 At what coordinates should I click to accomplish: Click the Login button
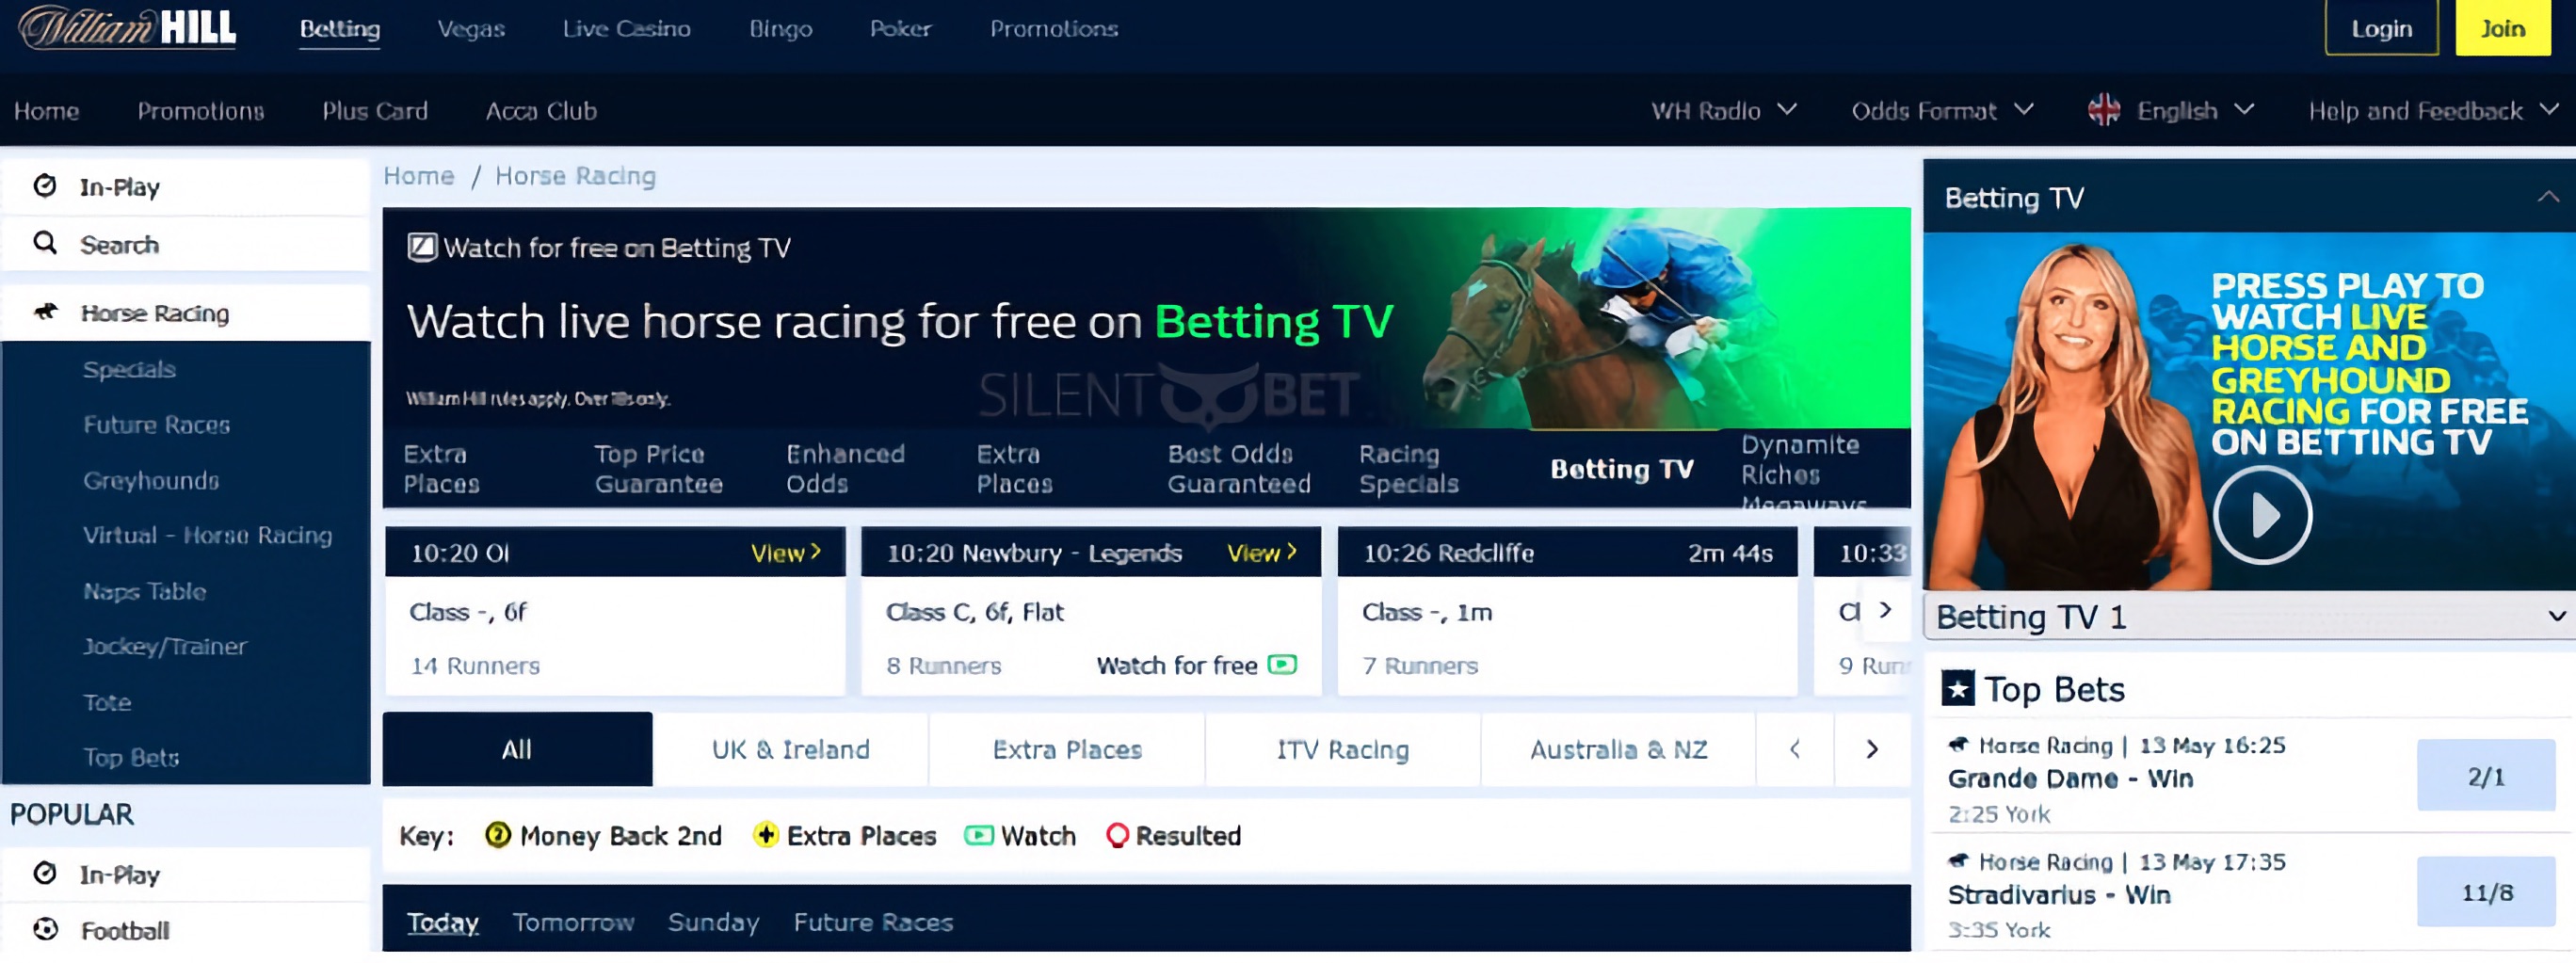point(2381,28)
